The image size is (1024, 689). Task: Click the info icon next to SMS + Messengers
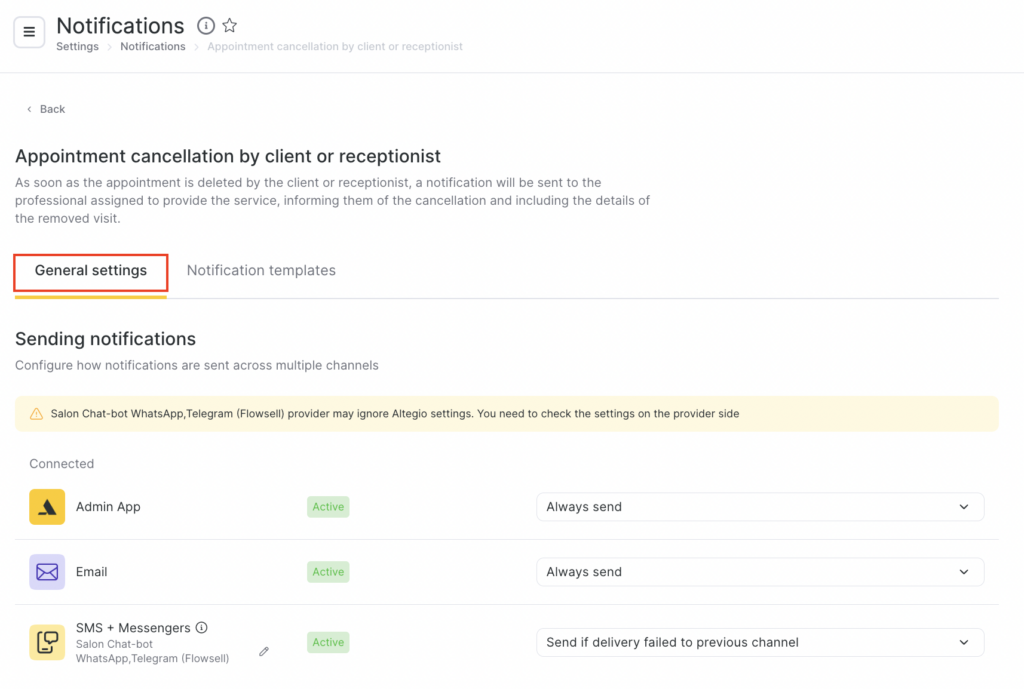point(201,628)
